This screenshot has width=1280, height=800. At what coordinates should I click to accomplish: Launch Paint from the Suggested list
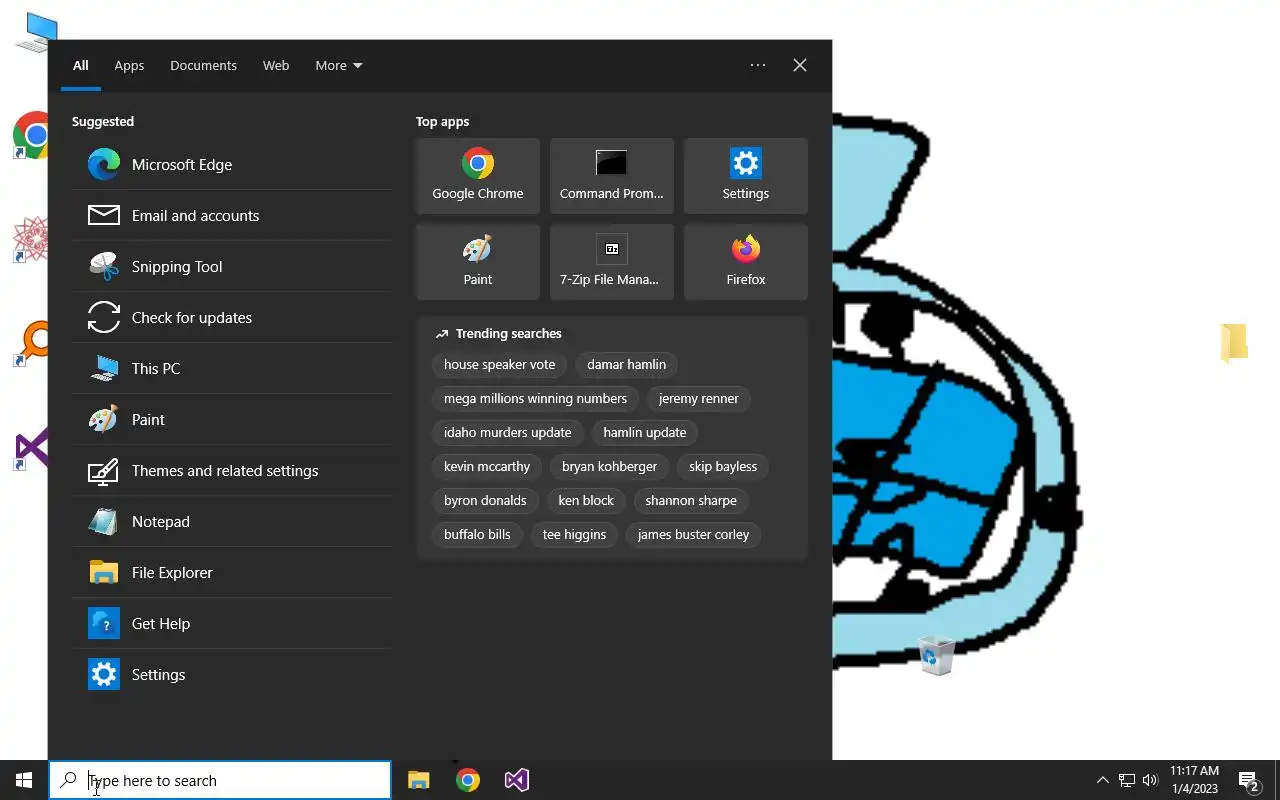231,420
